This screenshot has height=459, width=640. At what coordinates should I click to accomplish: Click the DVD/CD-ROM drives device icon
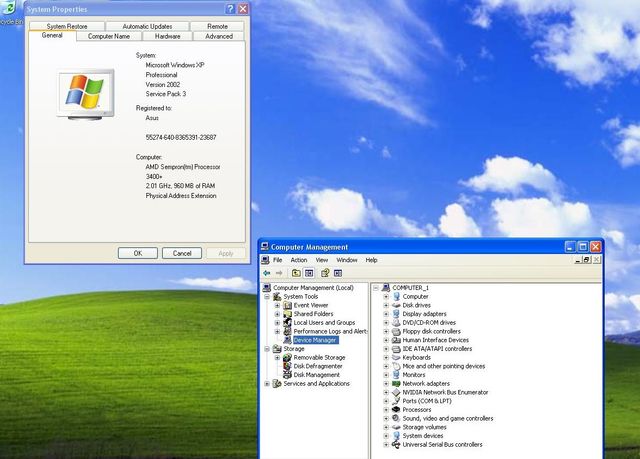[x=396, y=322]
